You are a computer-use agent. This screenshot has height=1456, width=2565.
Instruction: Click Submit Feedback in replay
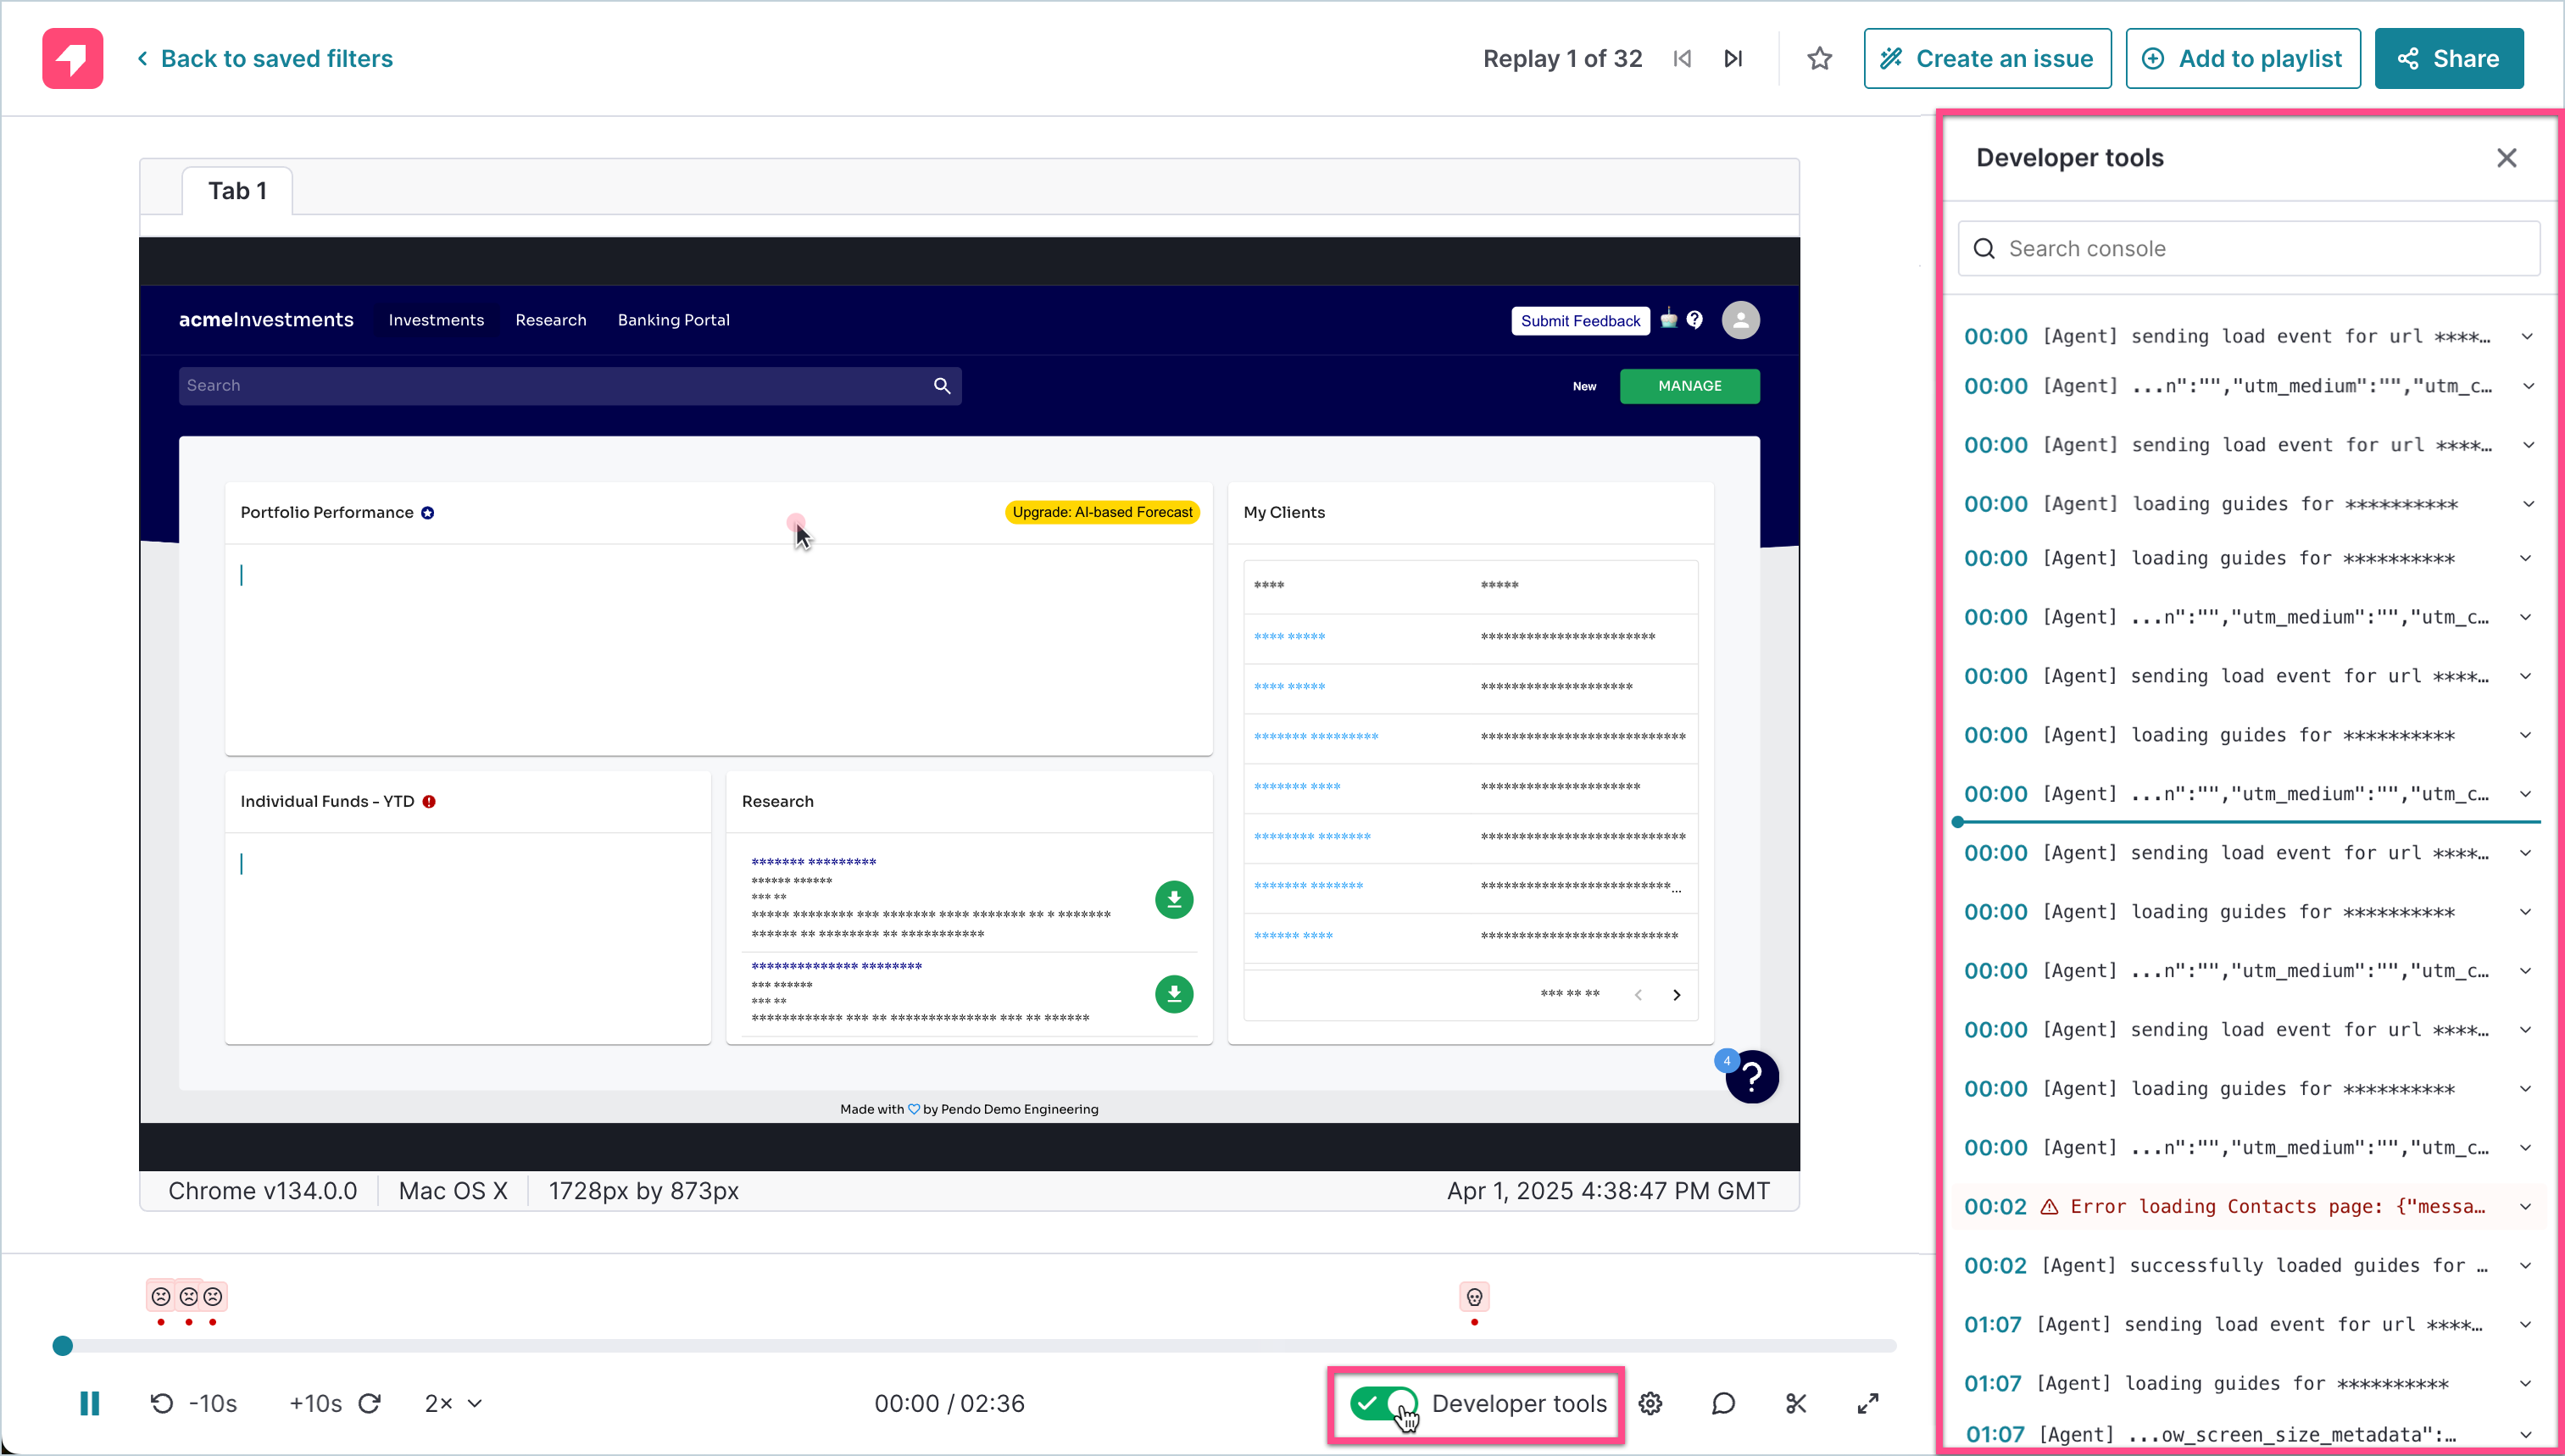[1580, 320]
